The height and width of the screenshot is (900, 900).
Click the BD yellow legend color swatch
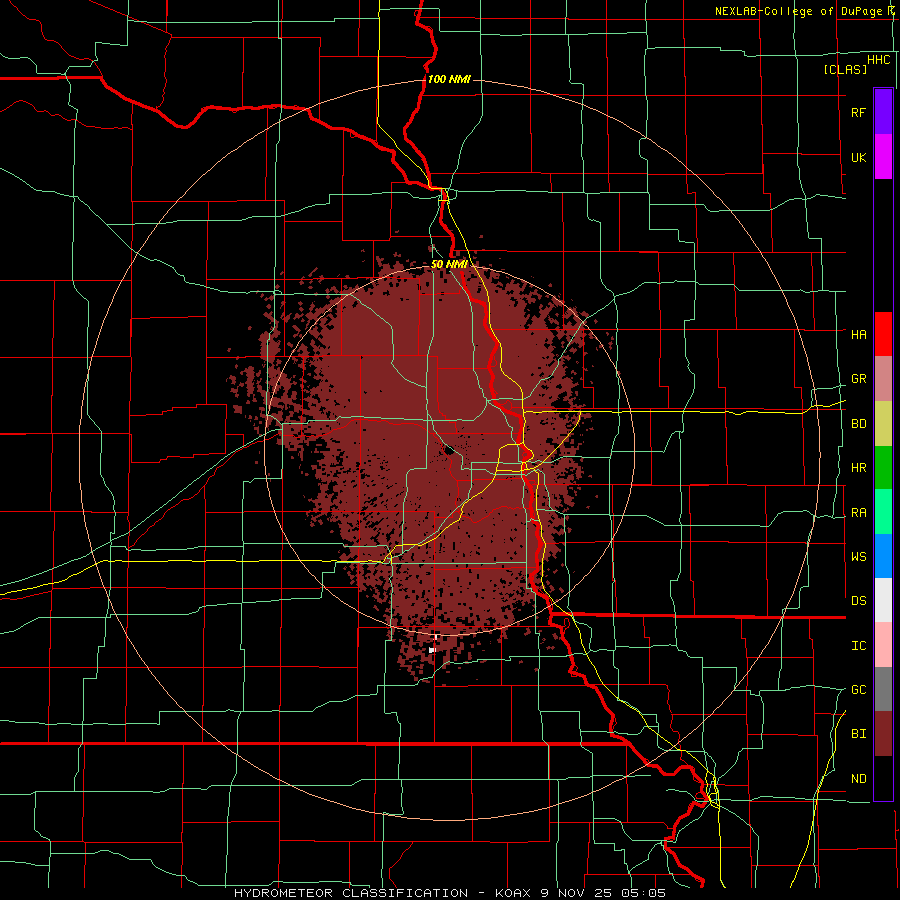click(883, 423)
